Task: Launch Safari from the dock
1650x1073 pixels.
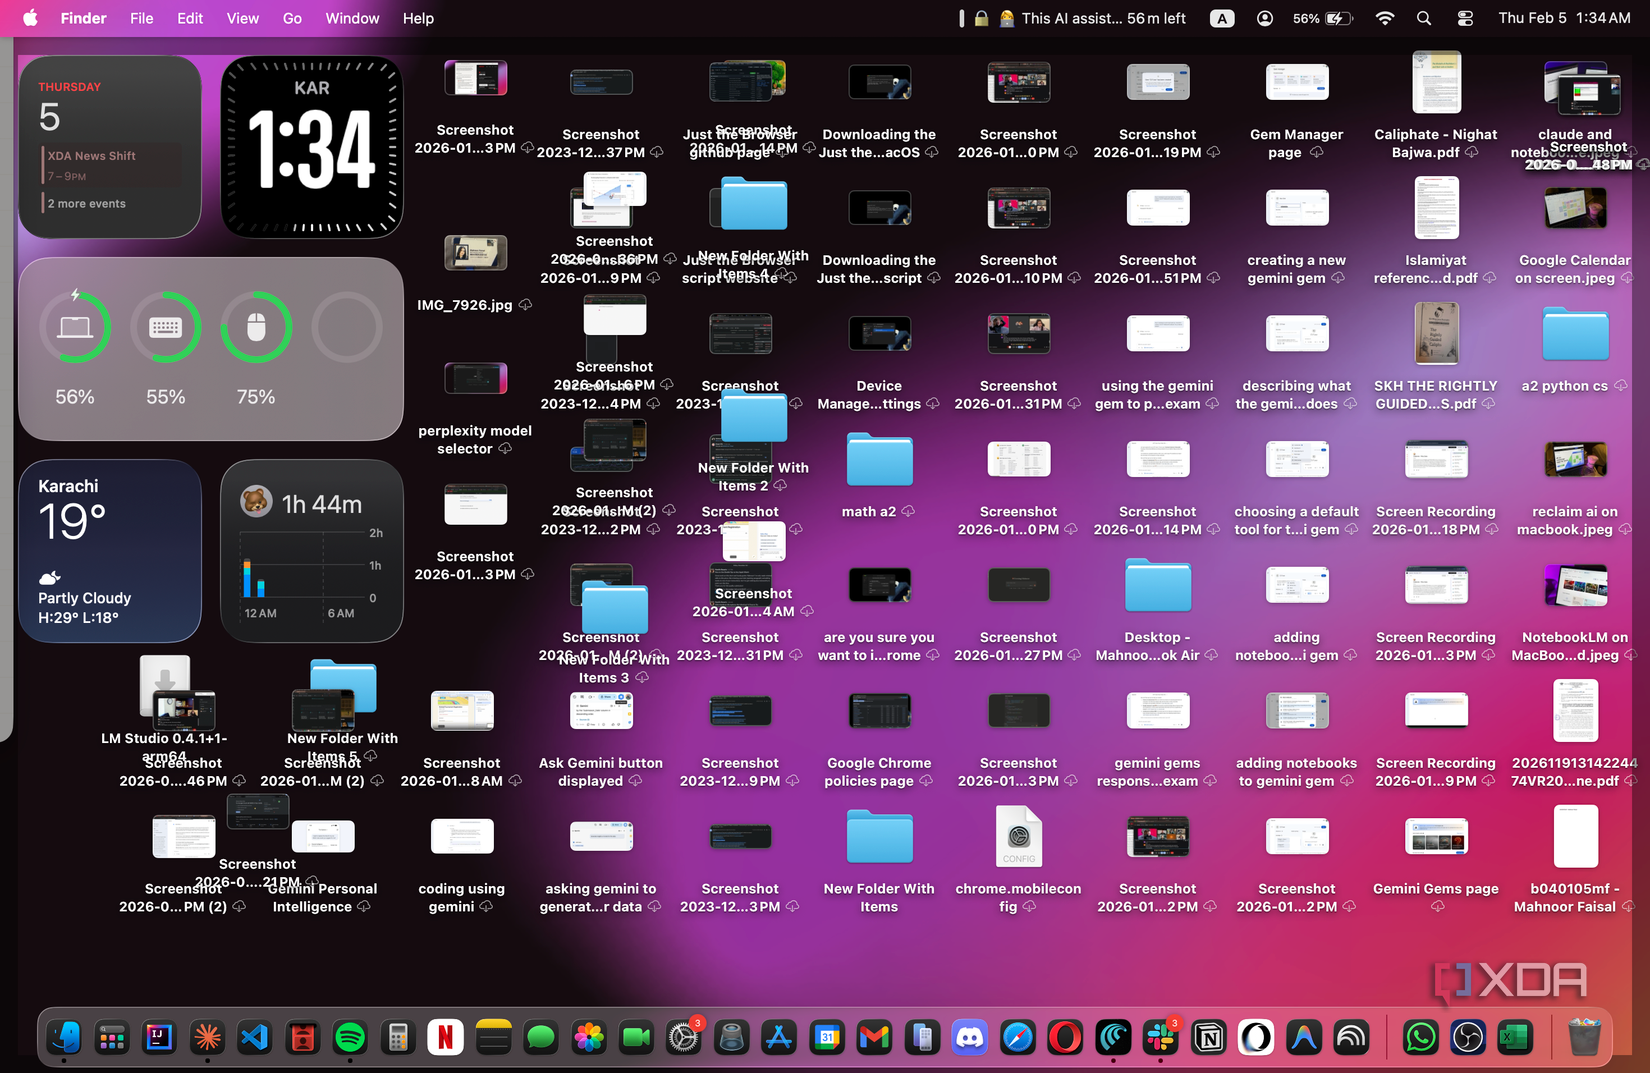Action: pyautogui.click(x=1018, y=1038)
